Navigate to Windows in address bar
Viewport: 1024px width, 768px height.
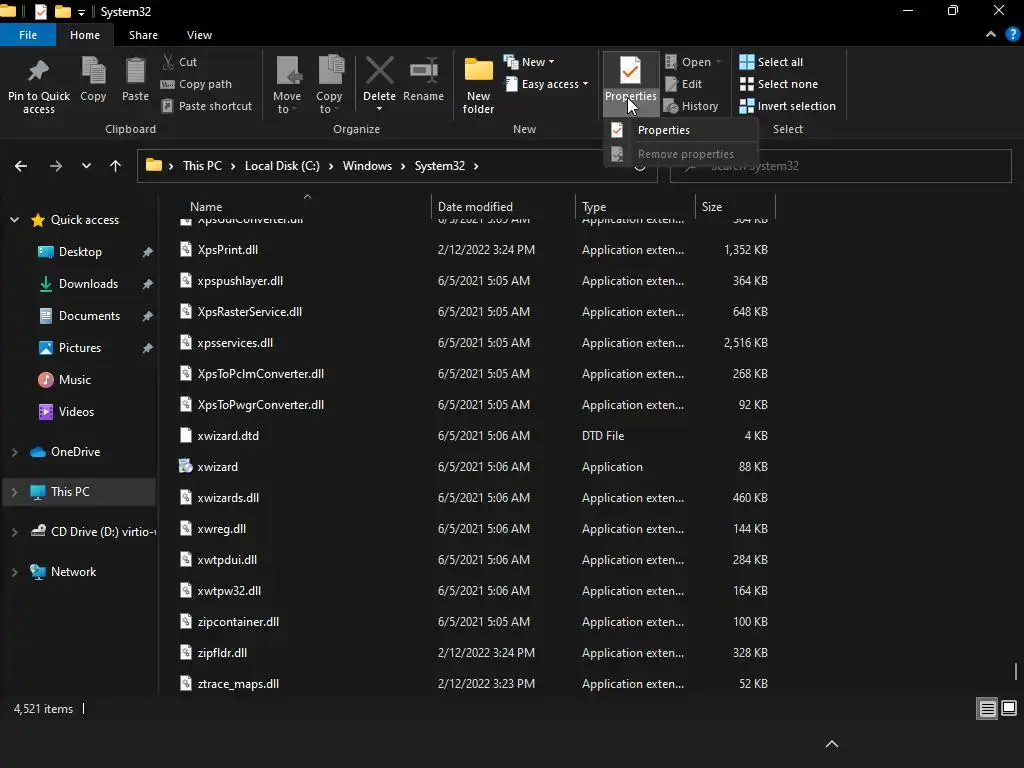pyautogui.click(x=367, y=166)
